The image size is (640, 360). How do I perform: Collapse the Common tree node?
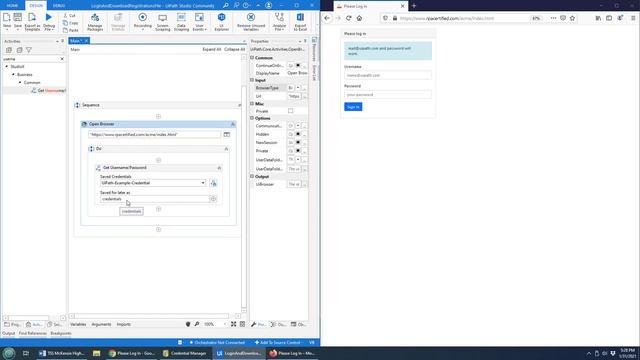pyautogui.click(x=20, y=82)
